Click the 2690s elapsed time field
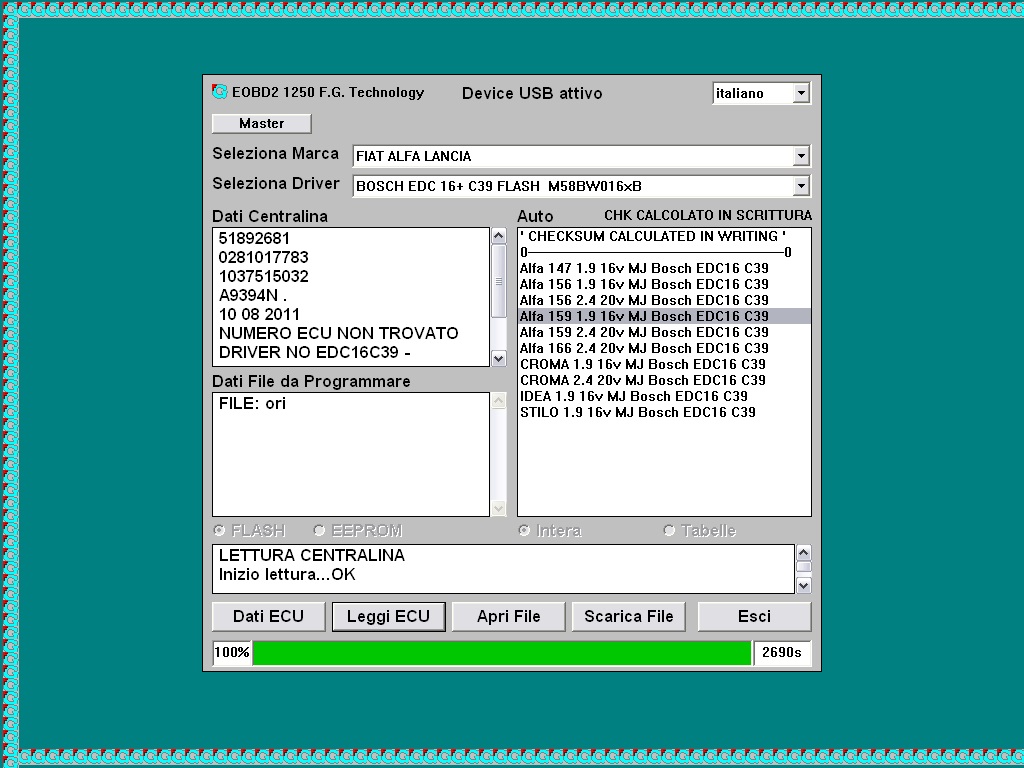Screen dimensions: 1024x768 (782, 653)
